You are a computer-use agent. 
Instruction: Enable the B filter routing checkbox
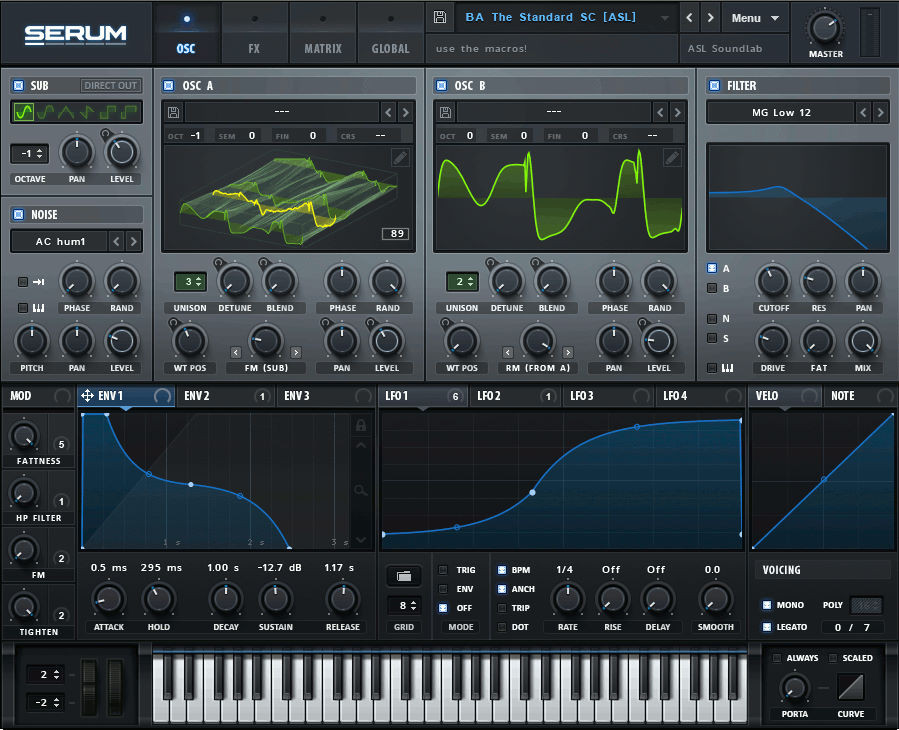(714, 288)
